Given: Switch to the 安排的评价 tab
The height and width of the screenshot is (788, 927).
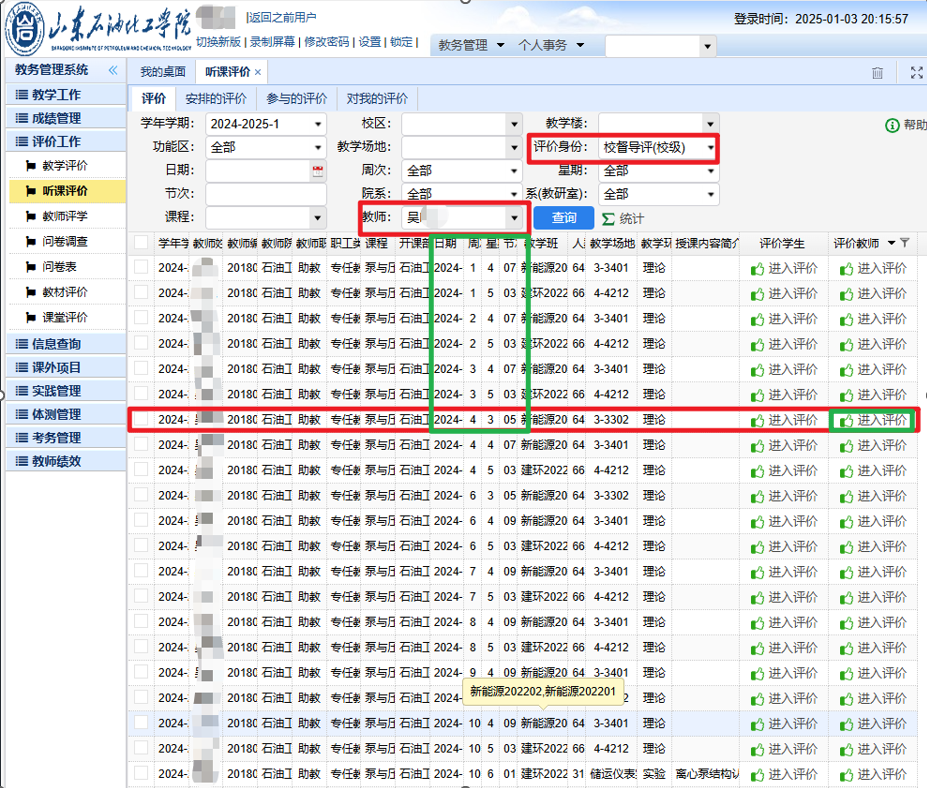Looking at the screenshot, I should pyautogui.click(x=216, y=98).
